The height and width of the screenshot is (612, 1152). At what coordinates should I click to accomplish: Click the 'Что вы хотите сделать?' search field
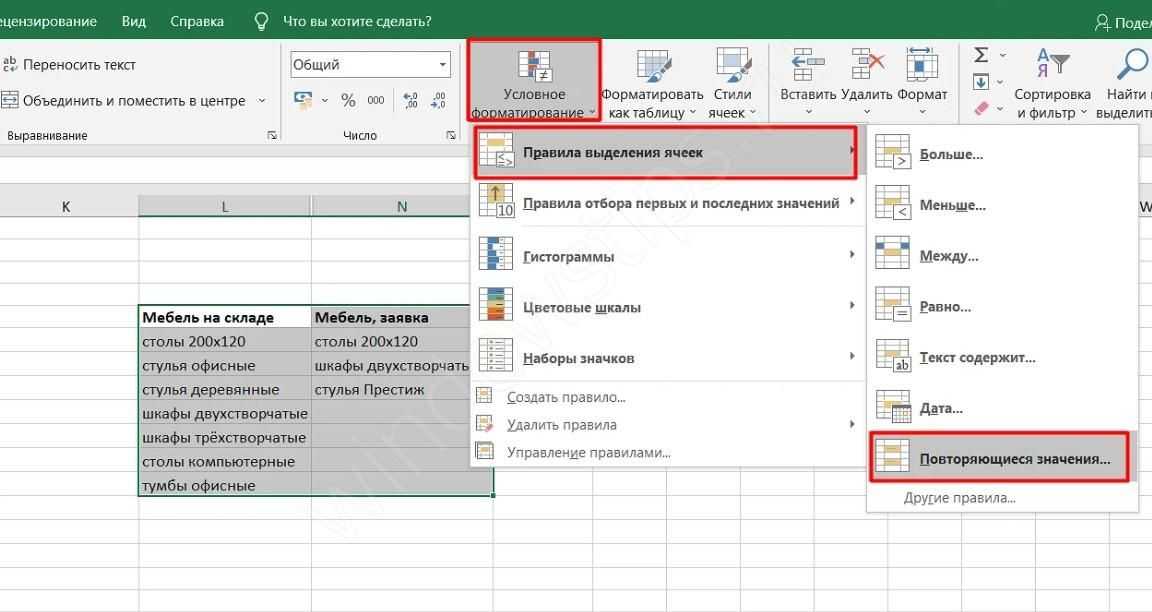pos(357,21)
